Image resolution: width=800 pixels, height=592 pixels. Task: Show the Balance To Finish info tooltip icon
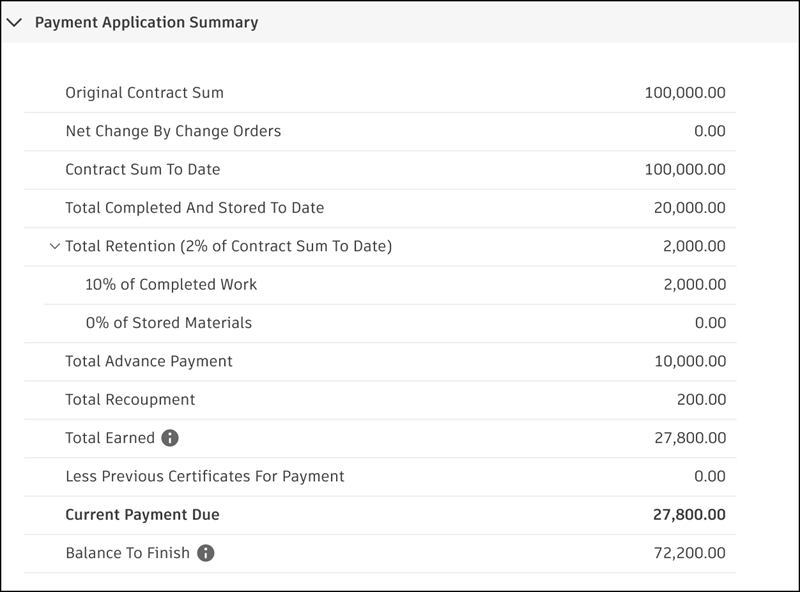tap(205, 553)
